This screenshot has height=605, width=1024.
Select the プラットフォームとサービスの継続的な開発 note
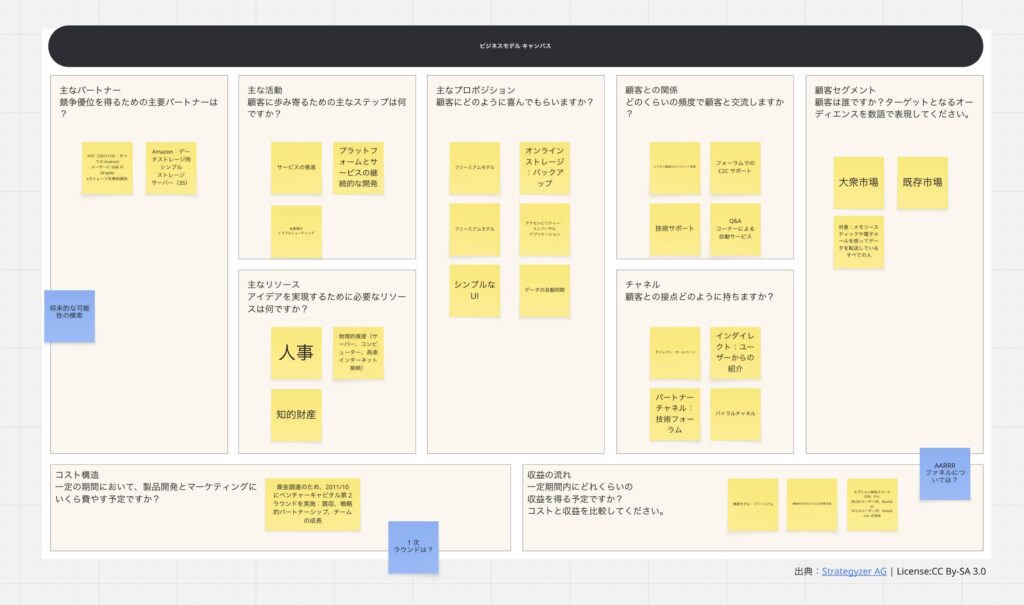[358, 167]
